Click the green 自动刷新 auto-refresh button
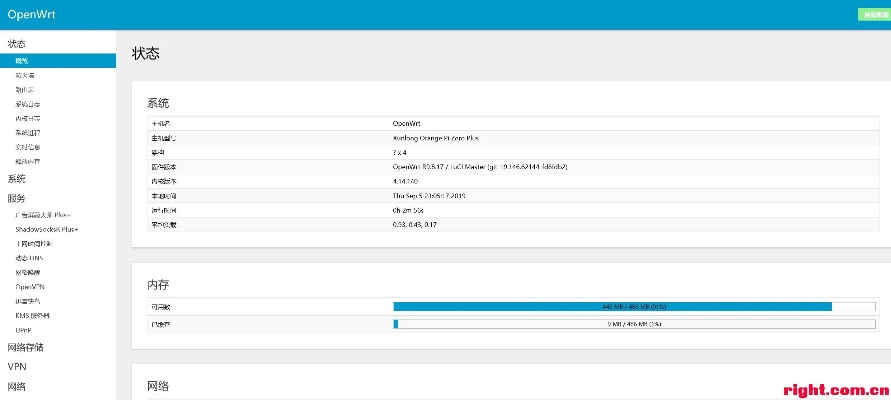 click(x=873, y=15)
